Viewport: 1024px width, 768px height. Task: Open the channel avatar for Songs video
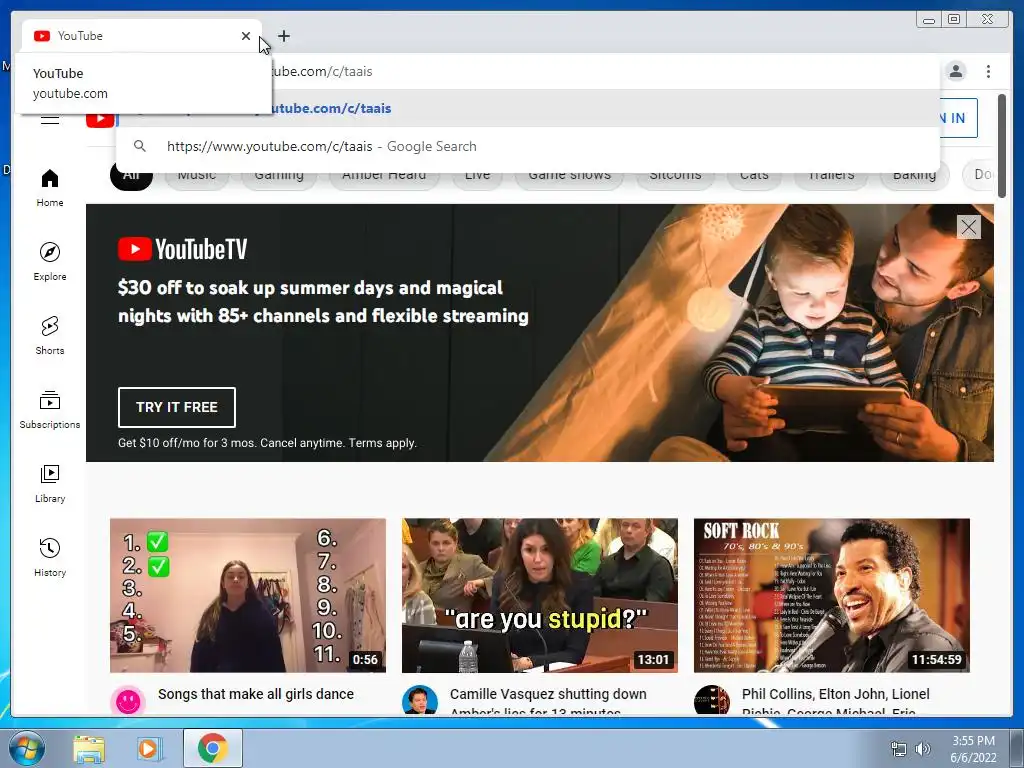click(128, 701)
